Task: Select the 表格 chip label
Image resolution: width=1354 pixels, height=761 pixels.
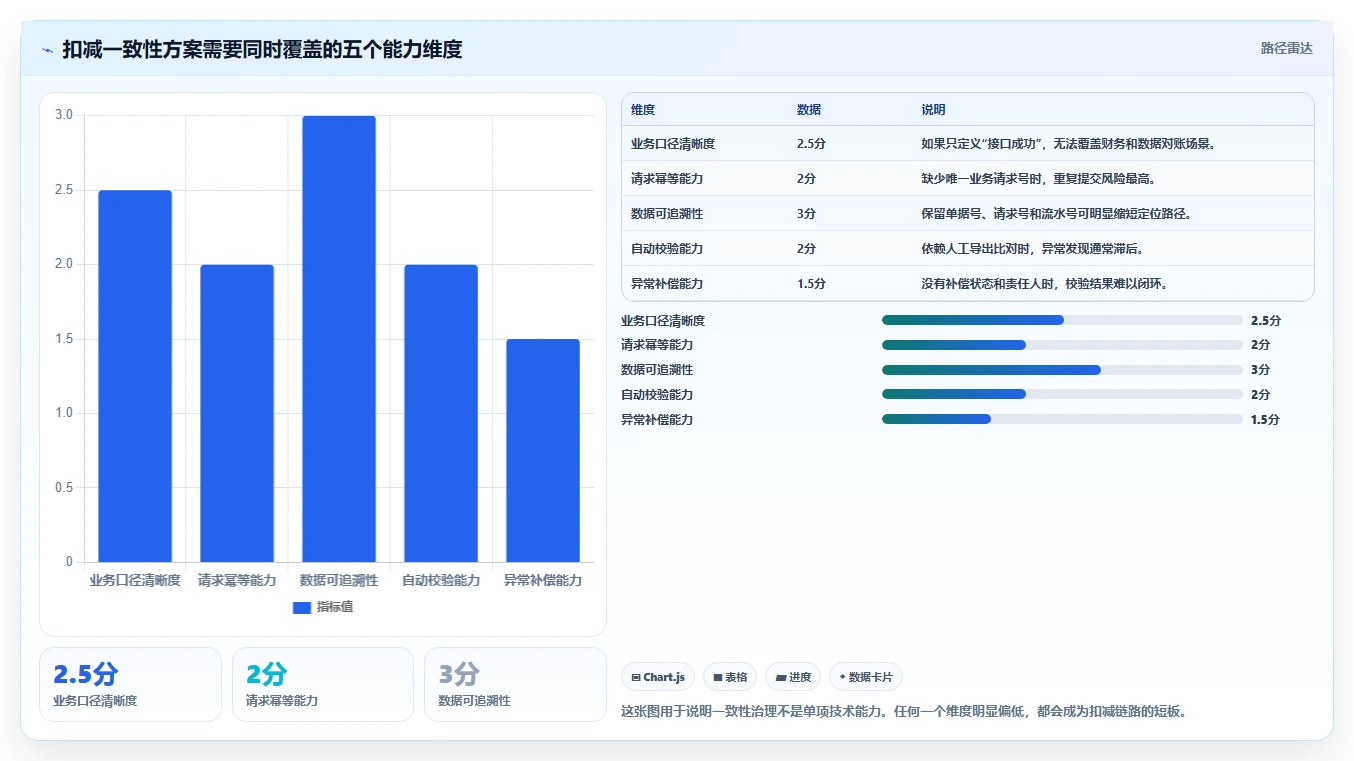Action: coord(736,678)
